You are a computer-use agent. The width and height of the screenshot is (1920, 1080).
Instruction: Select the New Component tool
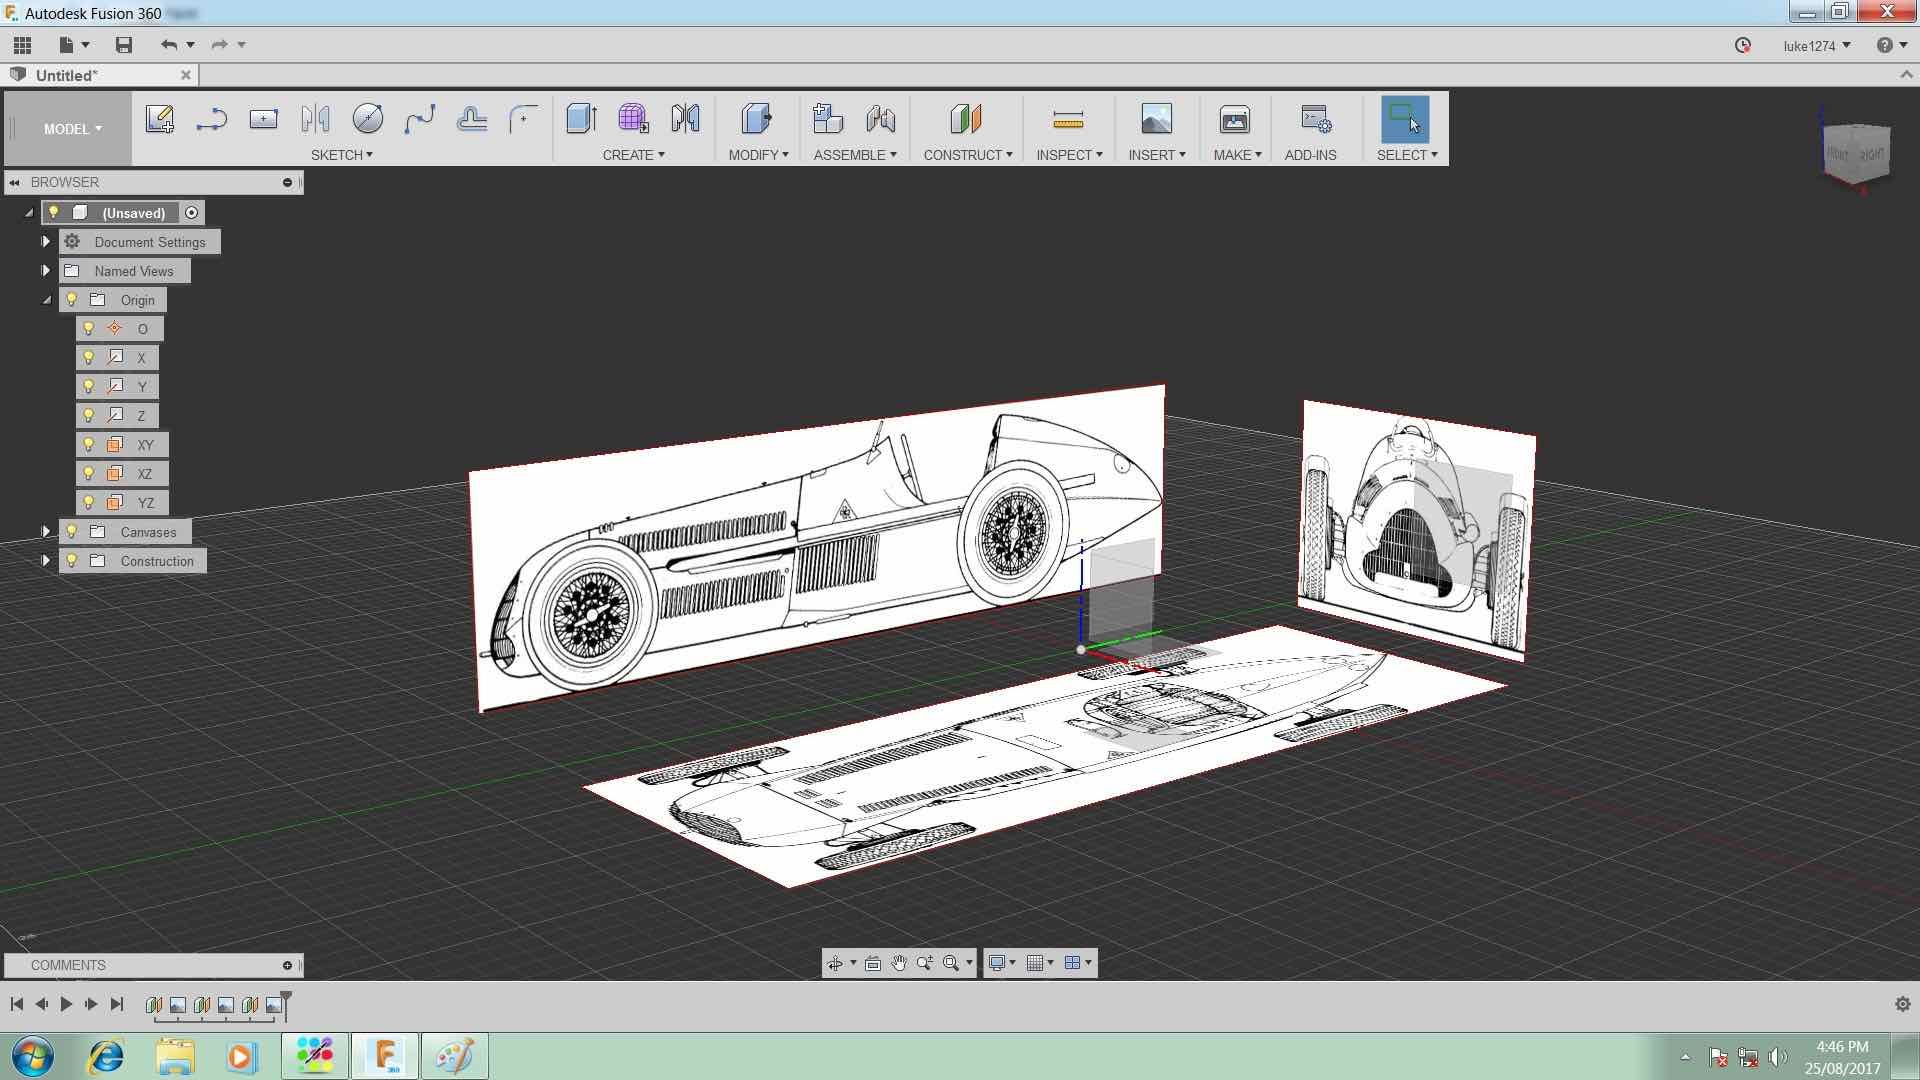(x=828, y=119)
